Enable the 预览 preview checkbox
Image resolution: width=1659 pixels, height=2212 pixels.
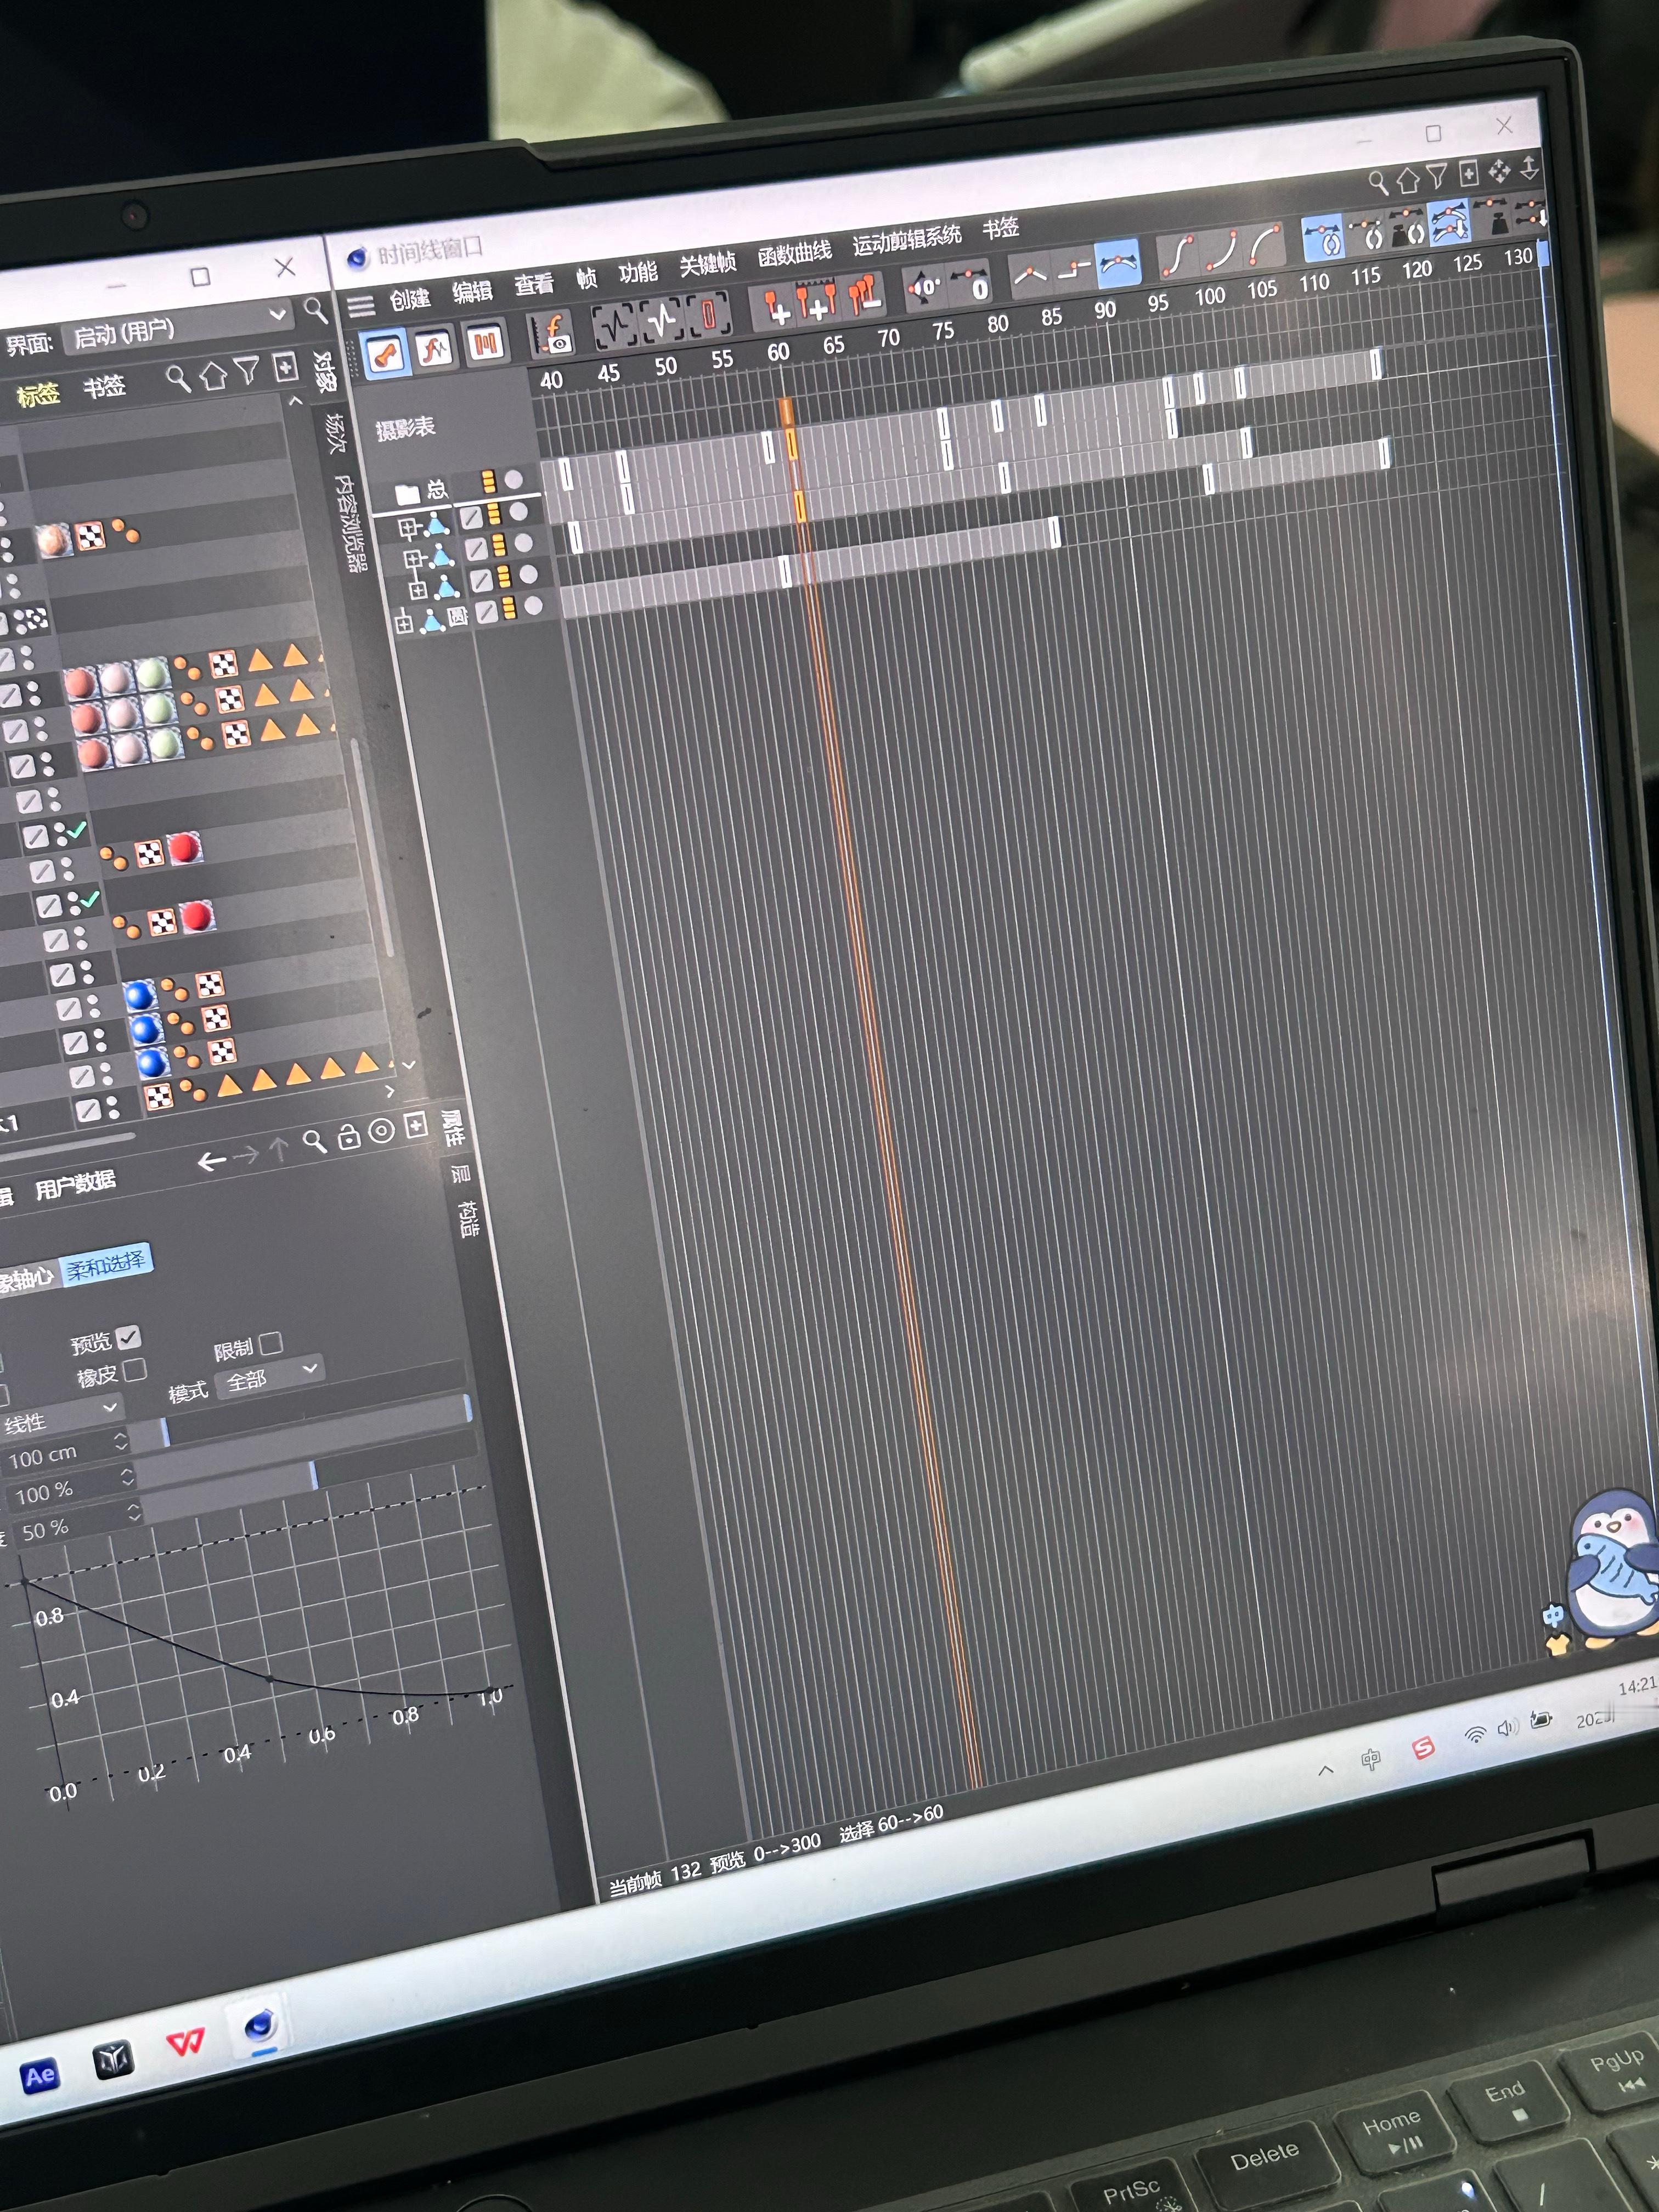128,1337
